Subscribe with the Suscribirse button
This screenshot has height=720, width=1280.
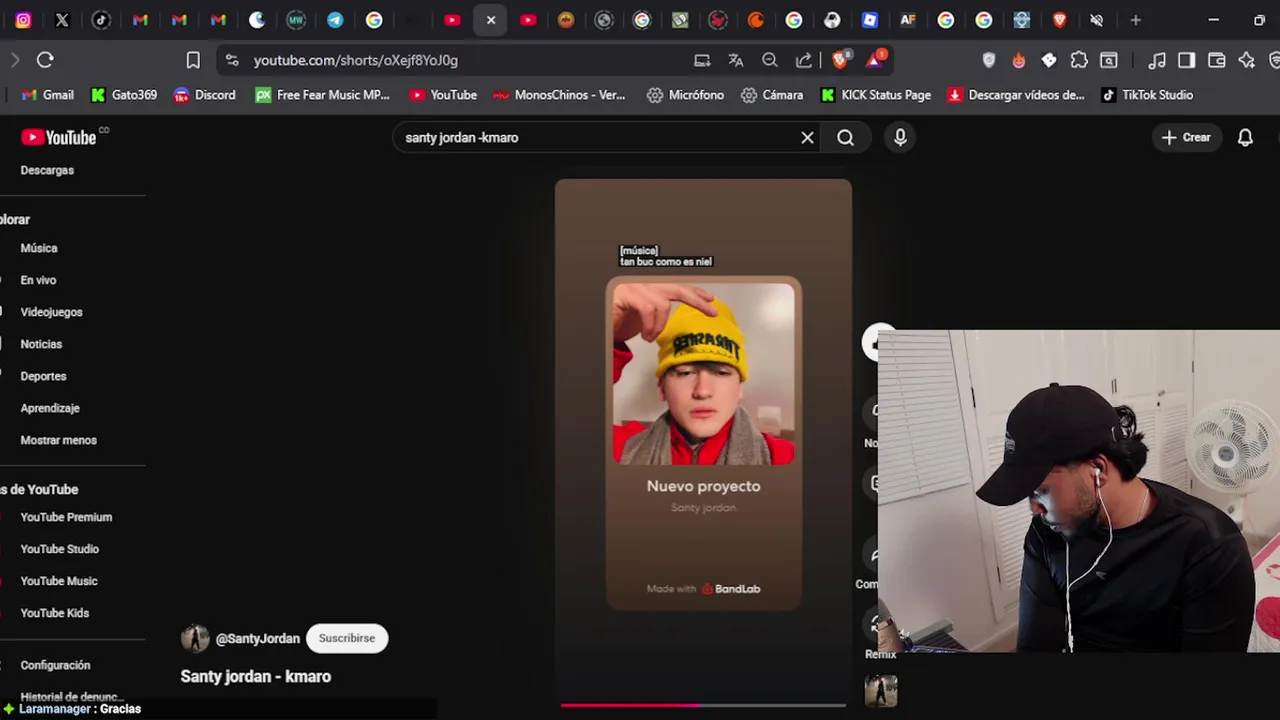(347, 638)
